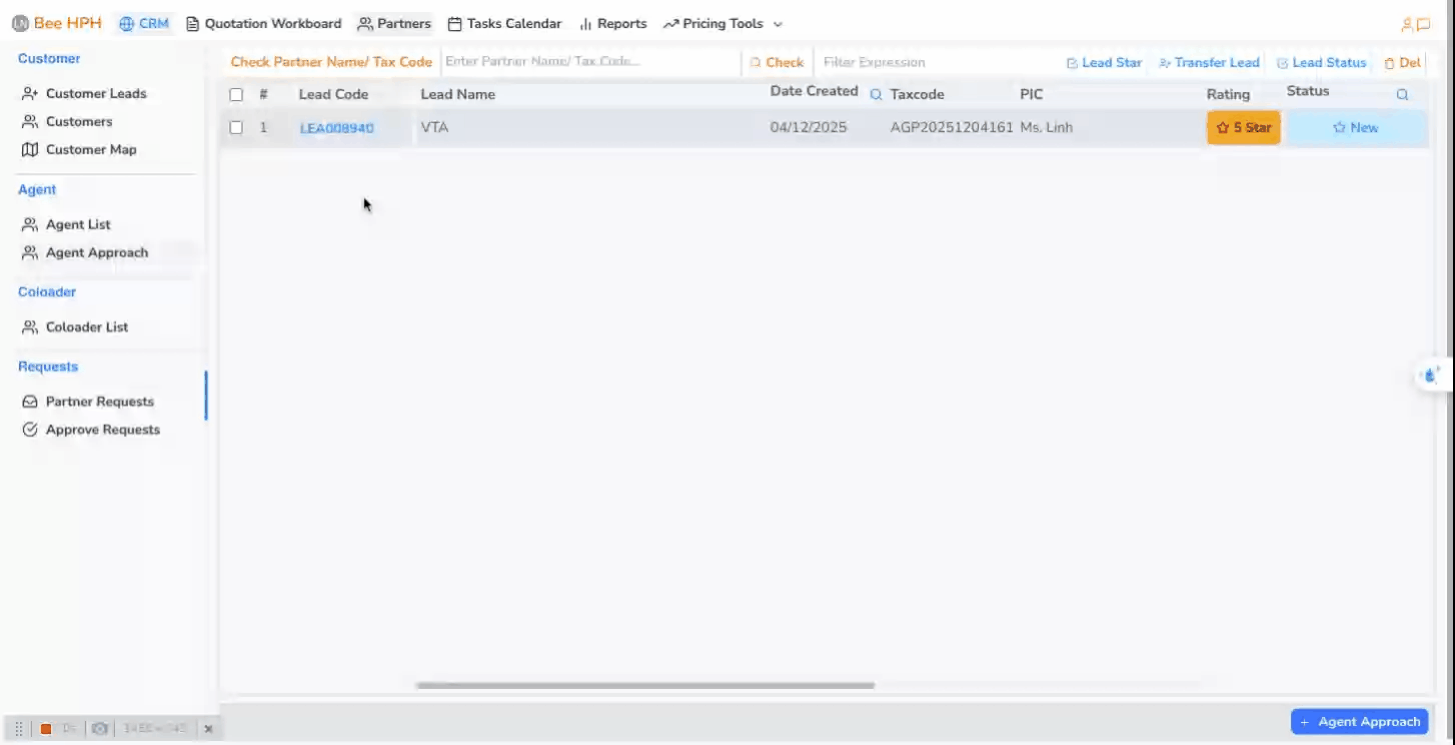Viewport: 1455px width, 745px height.
Task: Click the horizontal scrollbar under the table
Action: point(645,686)
